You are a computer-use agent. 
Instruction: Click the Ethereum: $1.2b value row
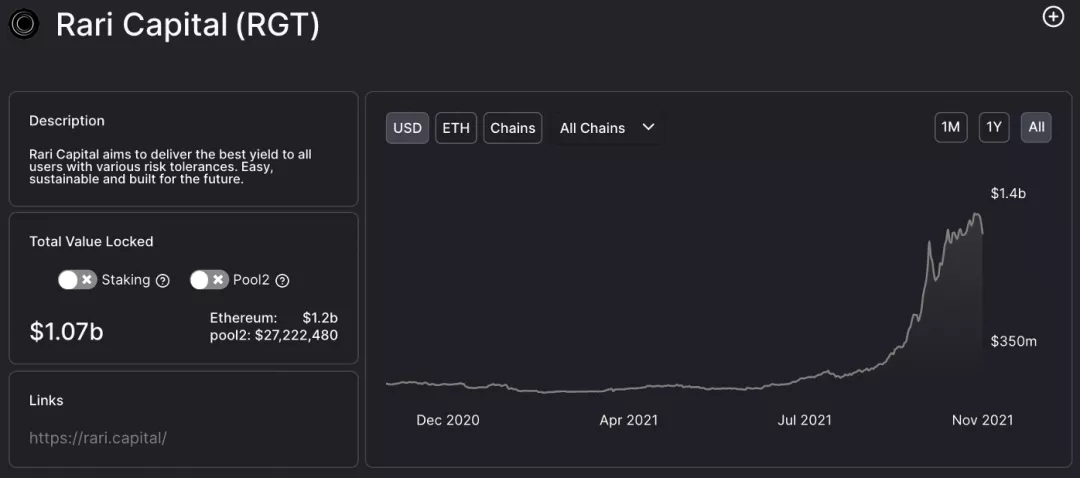(273, 318)
